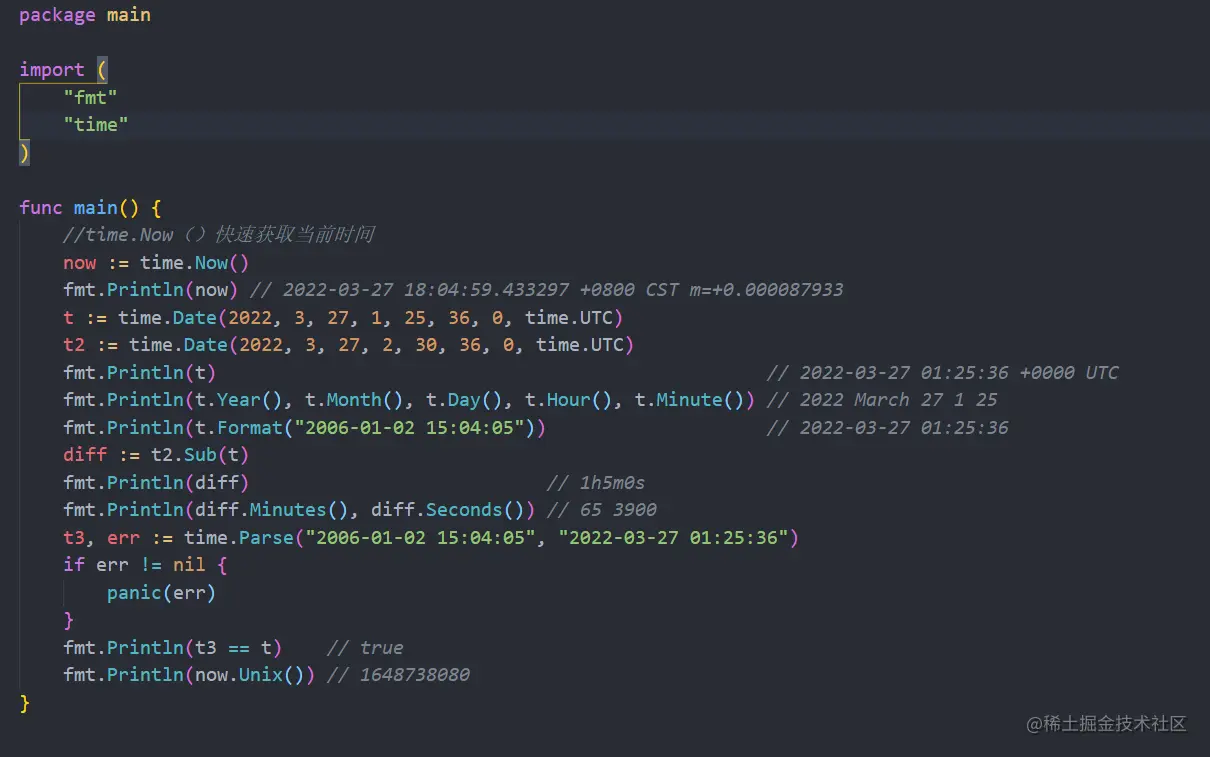Image resolution: width=1210 pixels, height=757 pixels.
Task: Select the "time" import string
Action: click(x=96, y=124)
